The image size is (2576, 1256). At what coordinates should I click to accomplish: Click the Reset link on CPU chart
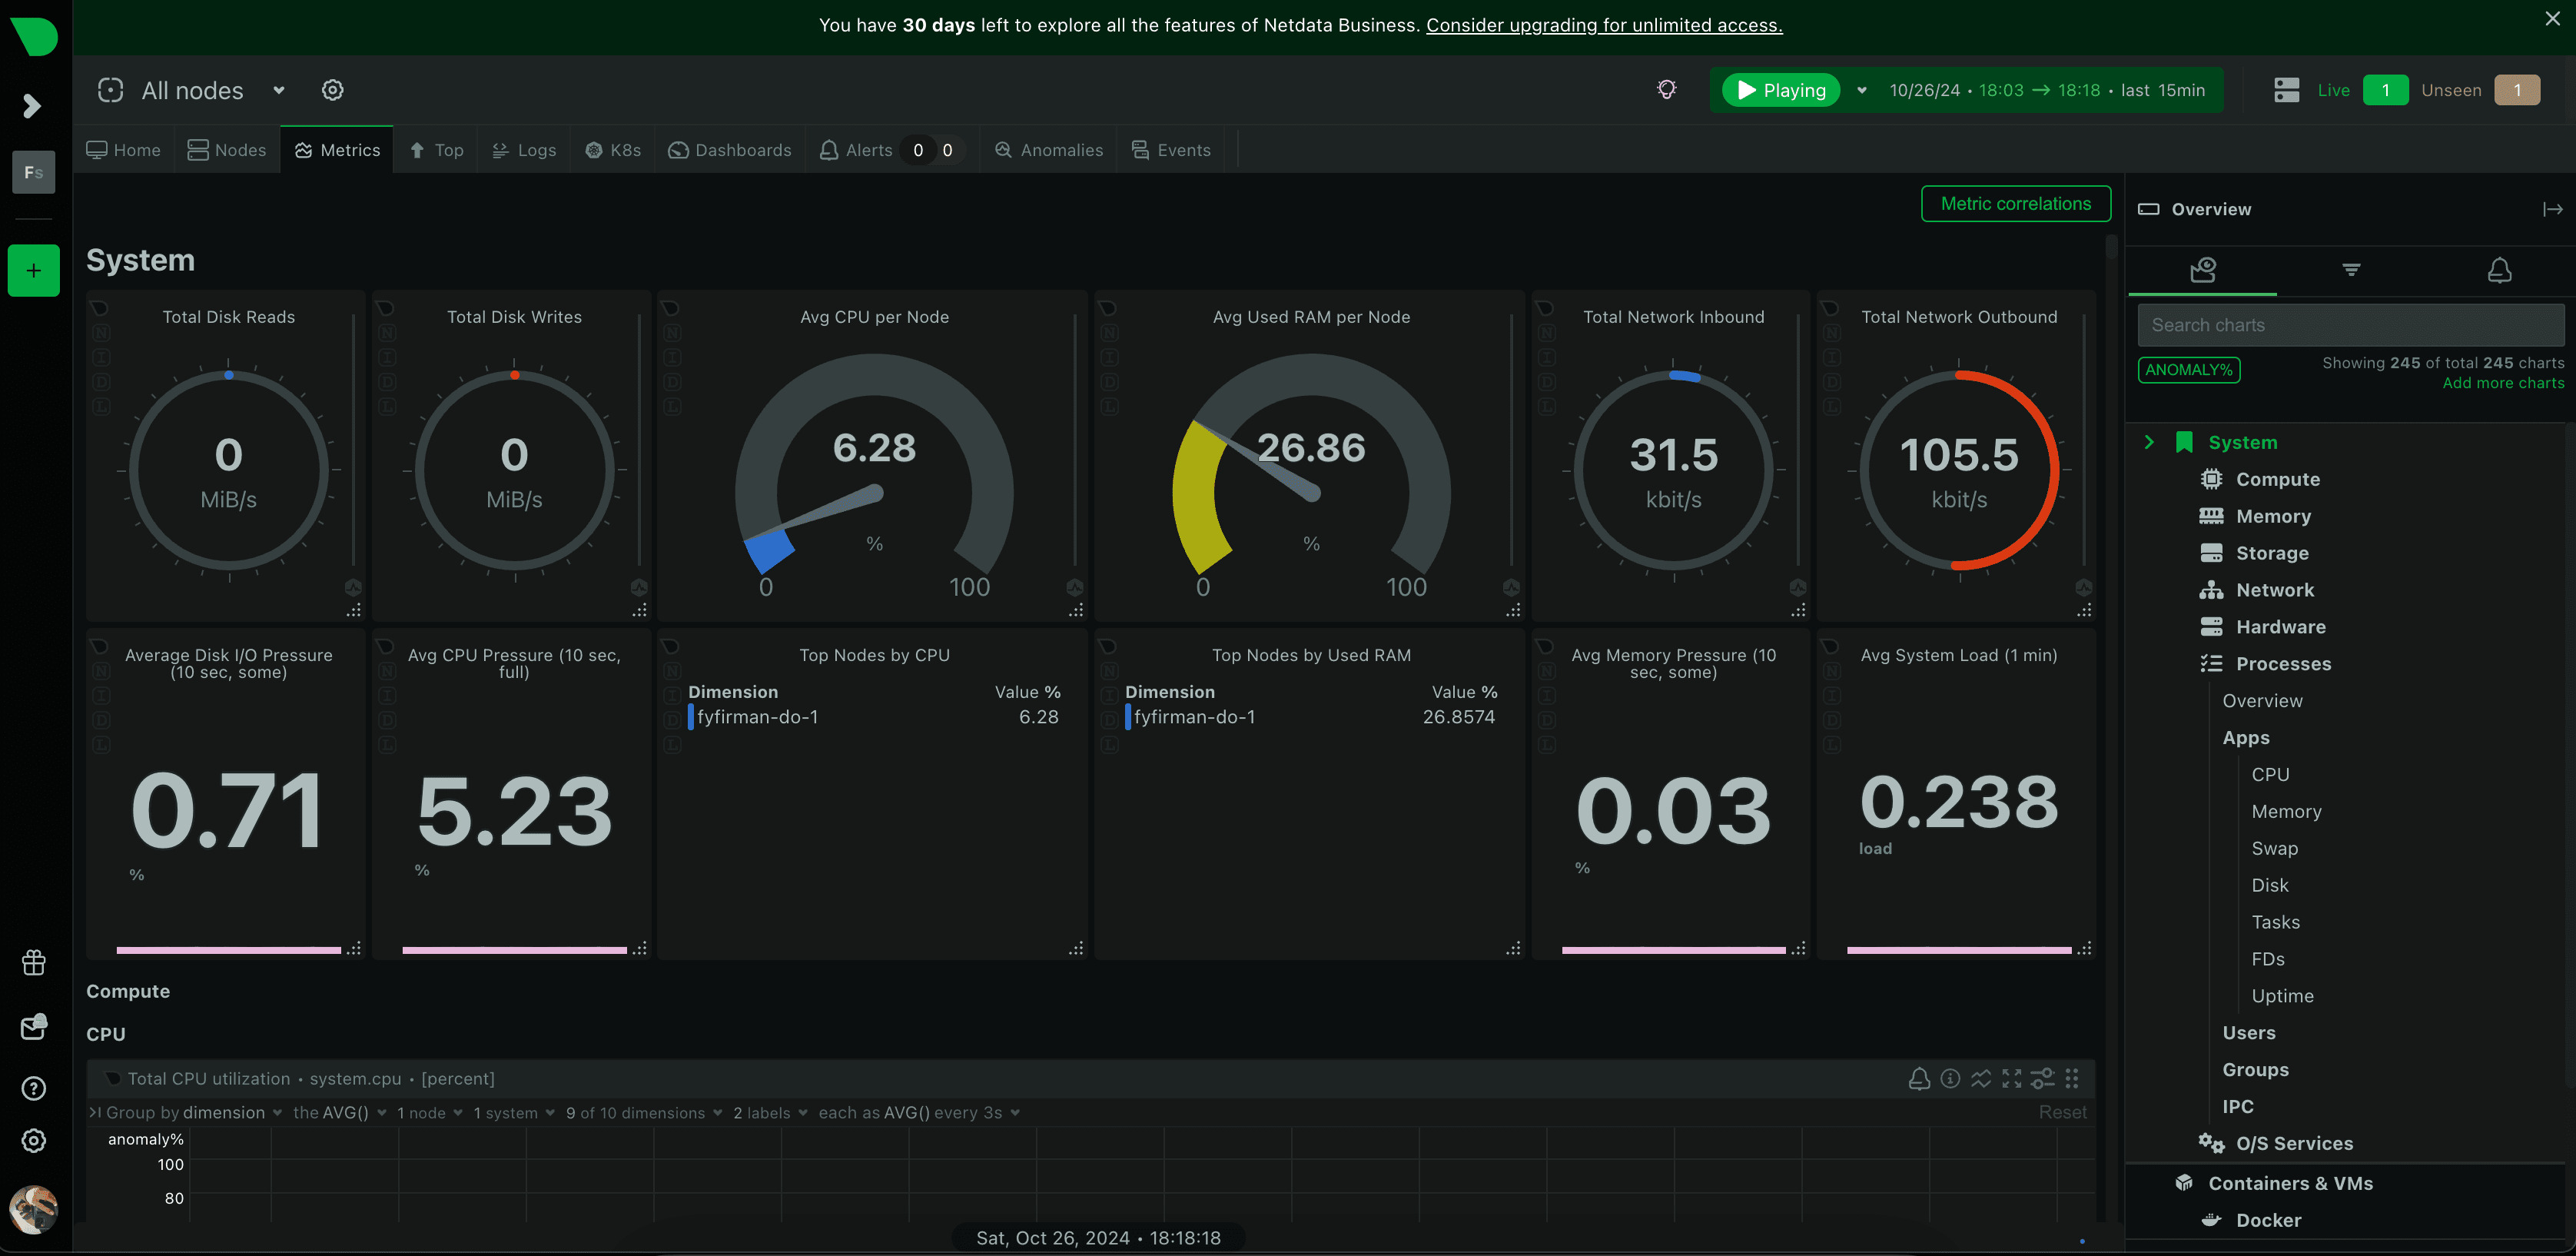tap(2062, 1112)
